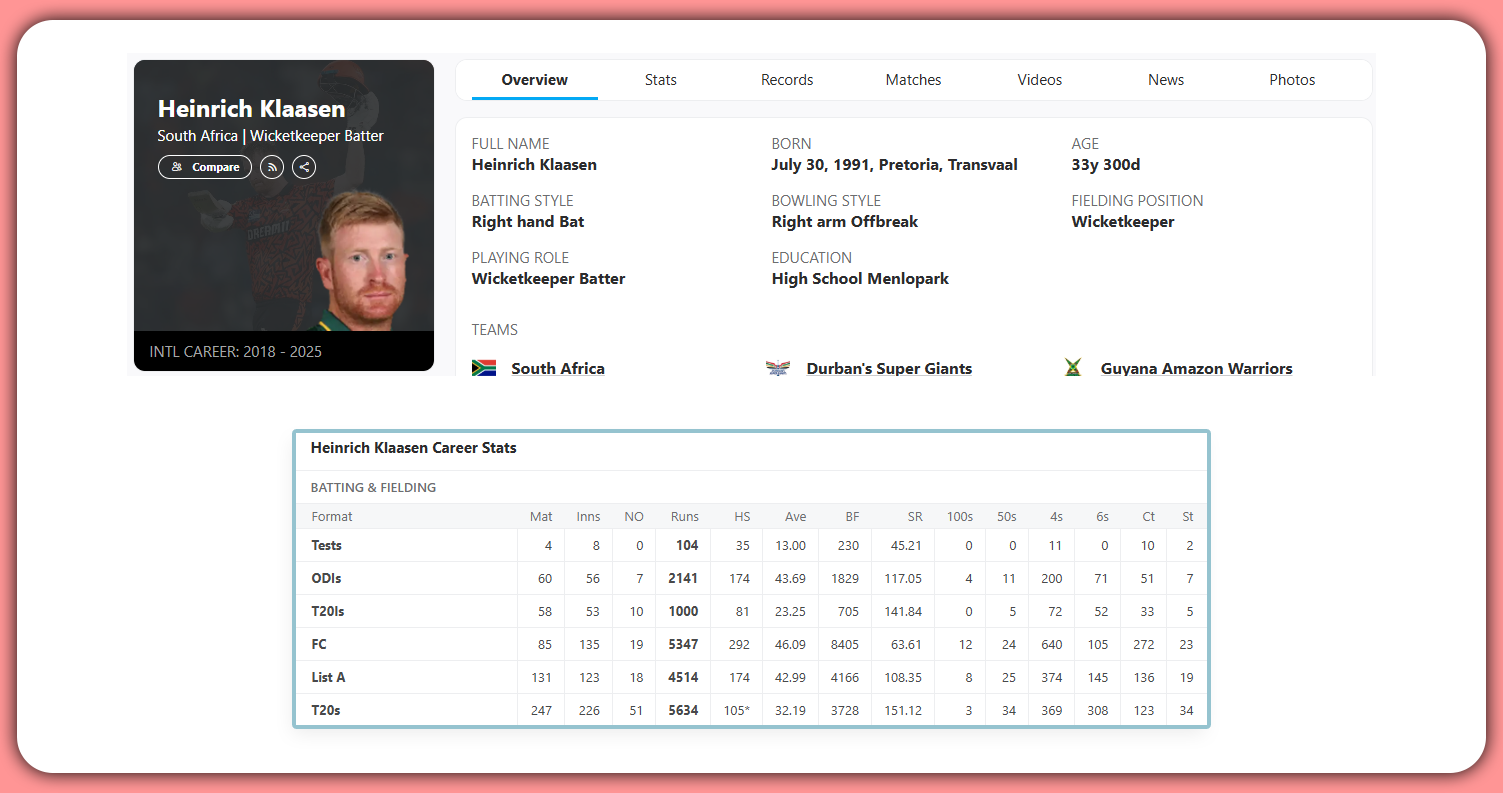
Task: Open the News tab
Action: [1166, 79]
